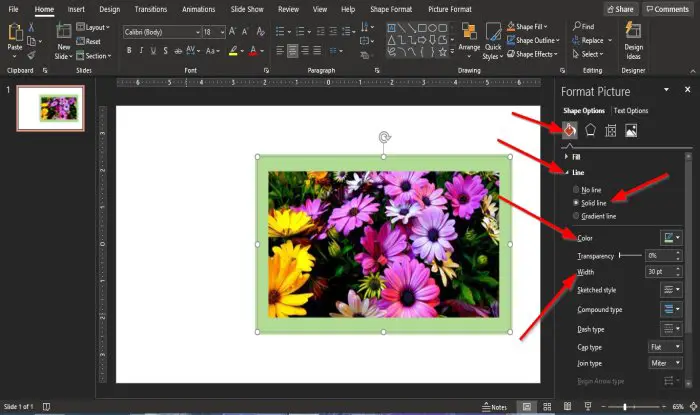Image resolution: width=700 pixels, height=415 pixels.
Task: Open the Size & Properties icon tab
Action: click(610, 130)
